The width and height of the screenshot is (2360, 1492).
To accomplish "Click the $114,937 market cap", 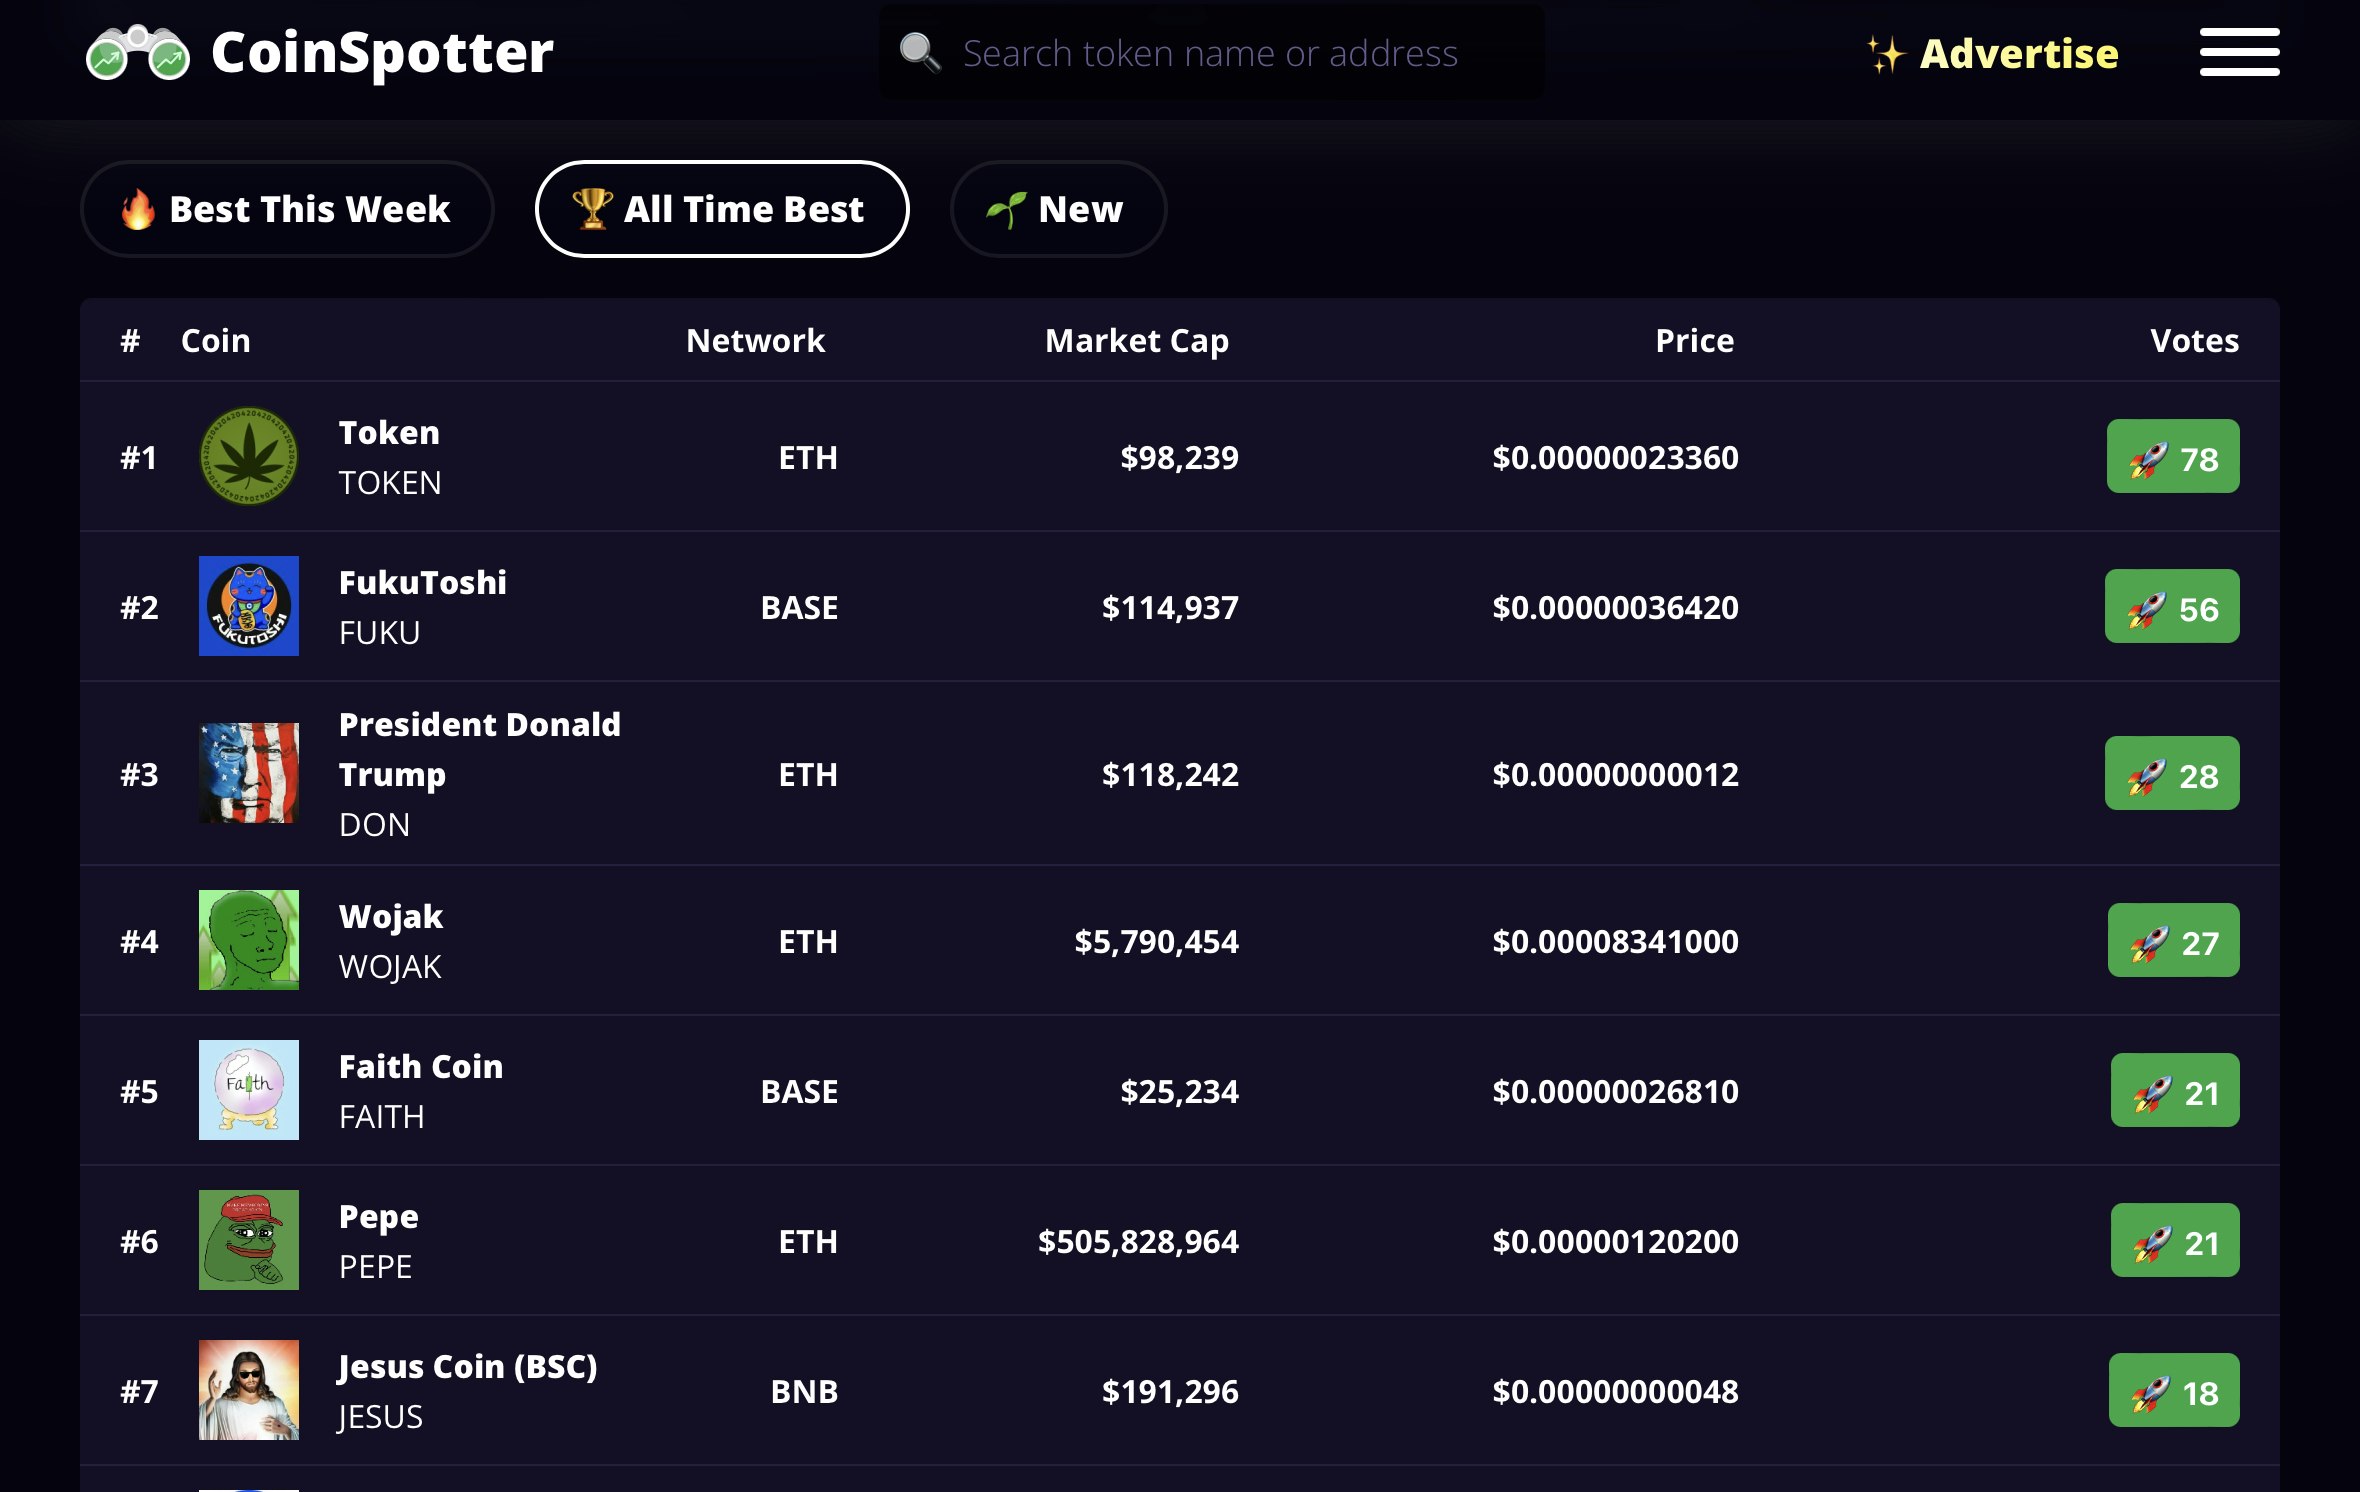I will pos(1170,607).
